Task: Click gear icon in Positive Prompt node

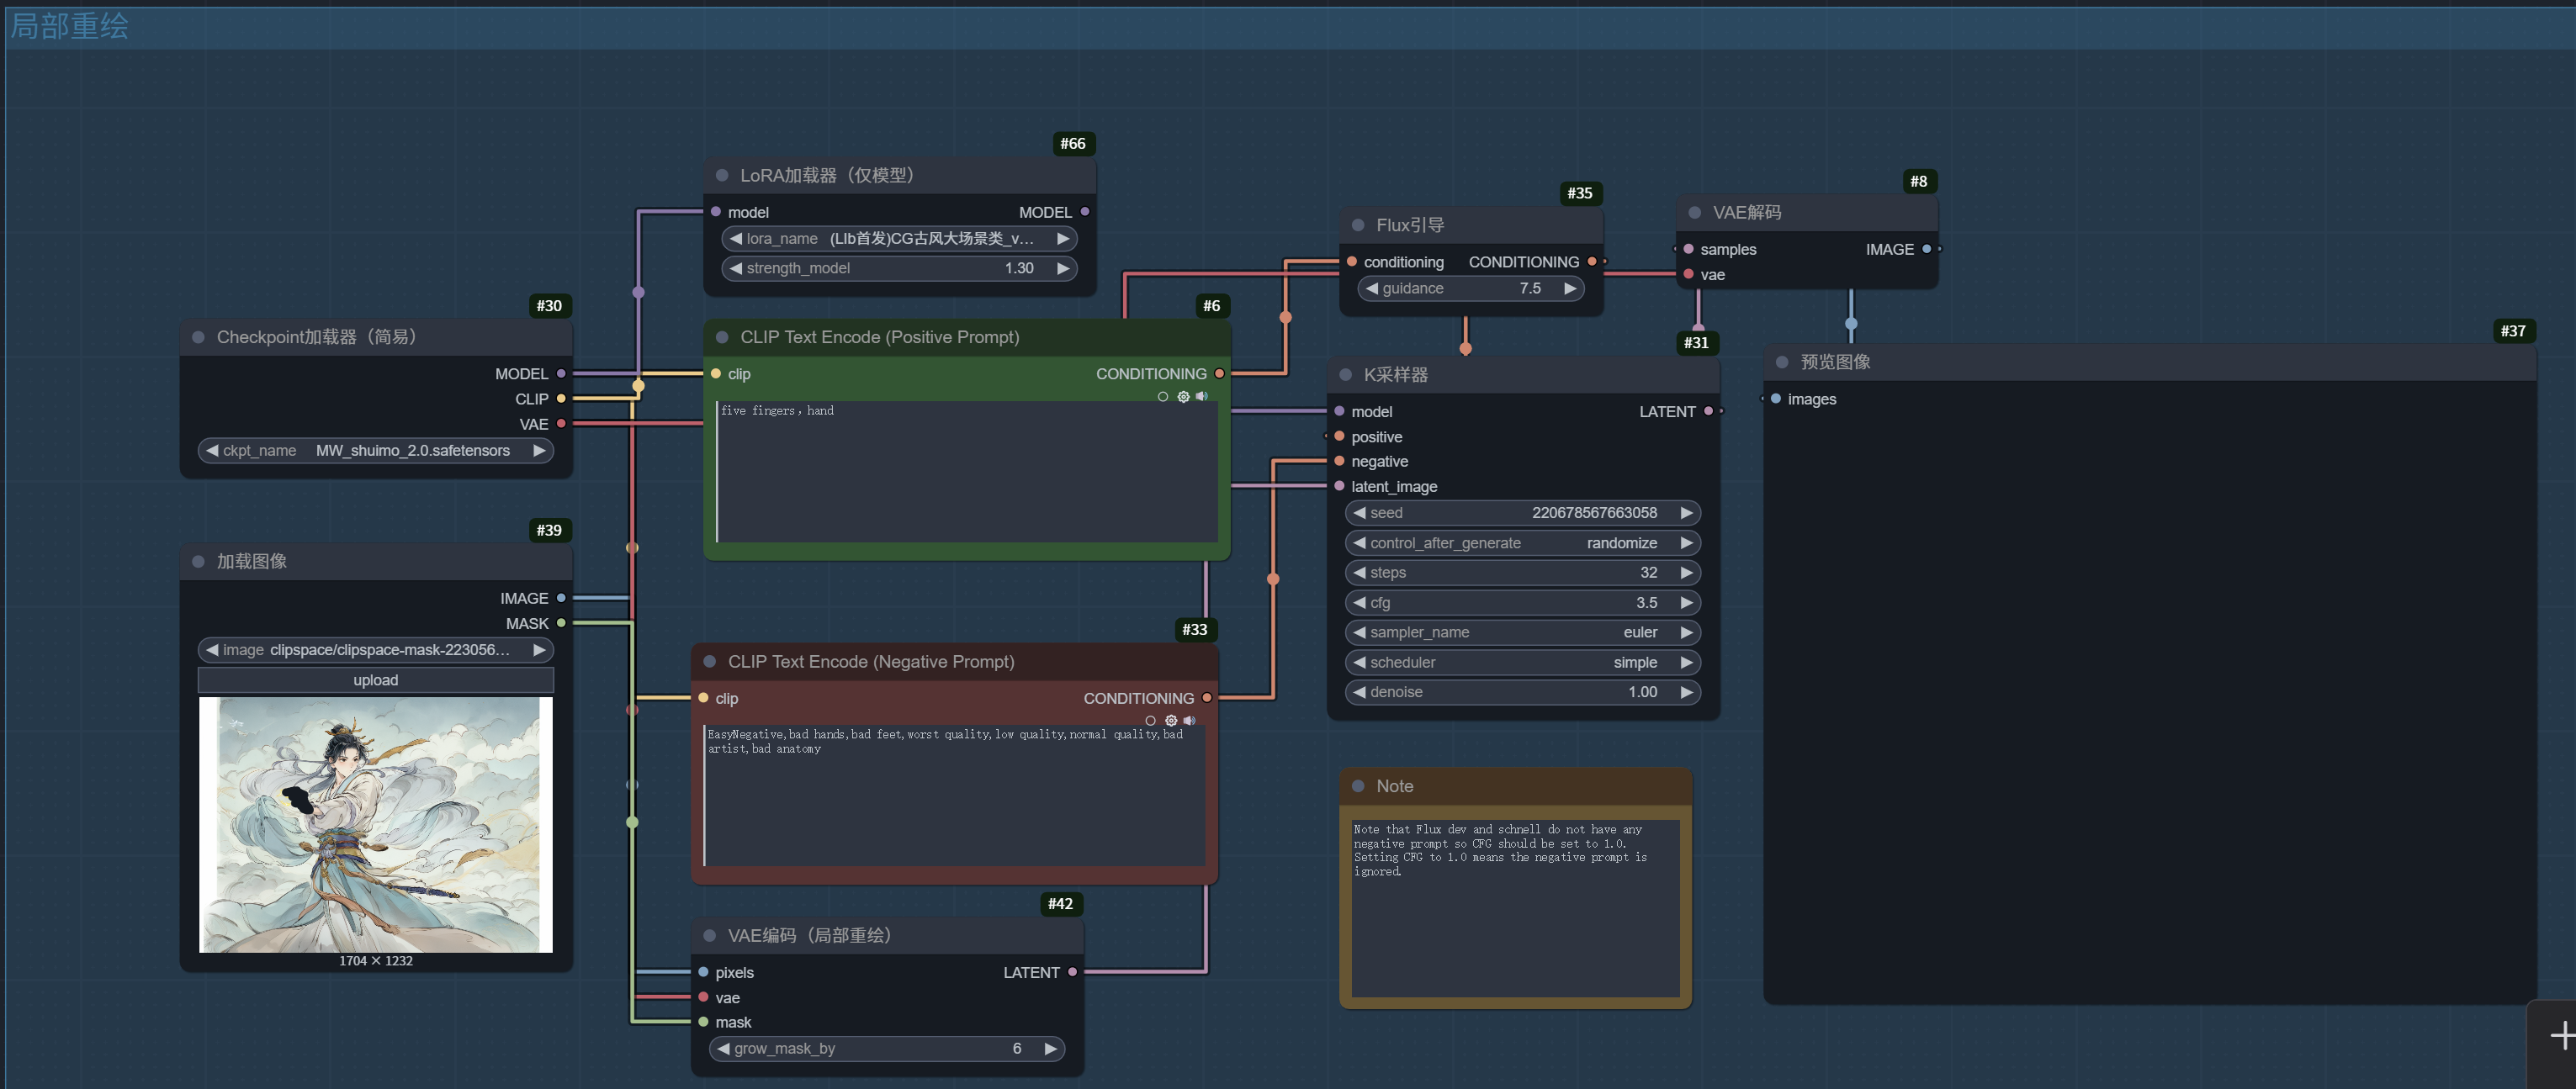Action: tap(1183, 397)
